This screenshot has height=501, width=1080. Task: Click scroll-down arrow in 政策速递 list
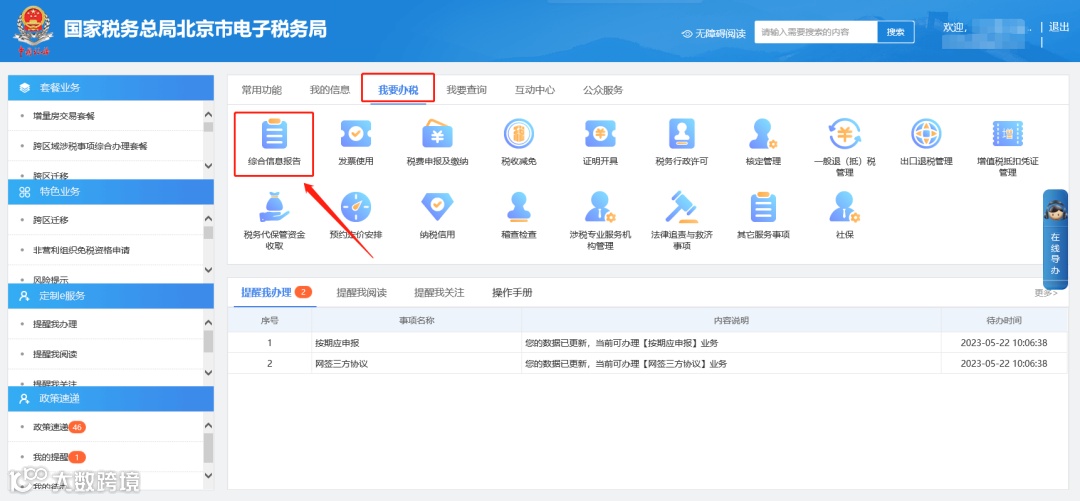click(209, 476)
